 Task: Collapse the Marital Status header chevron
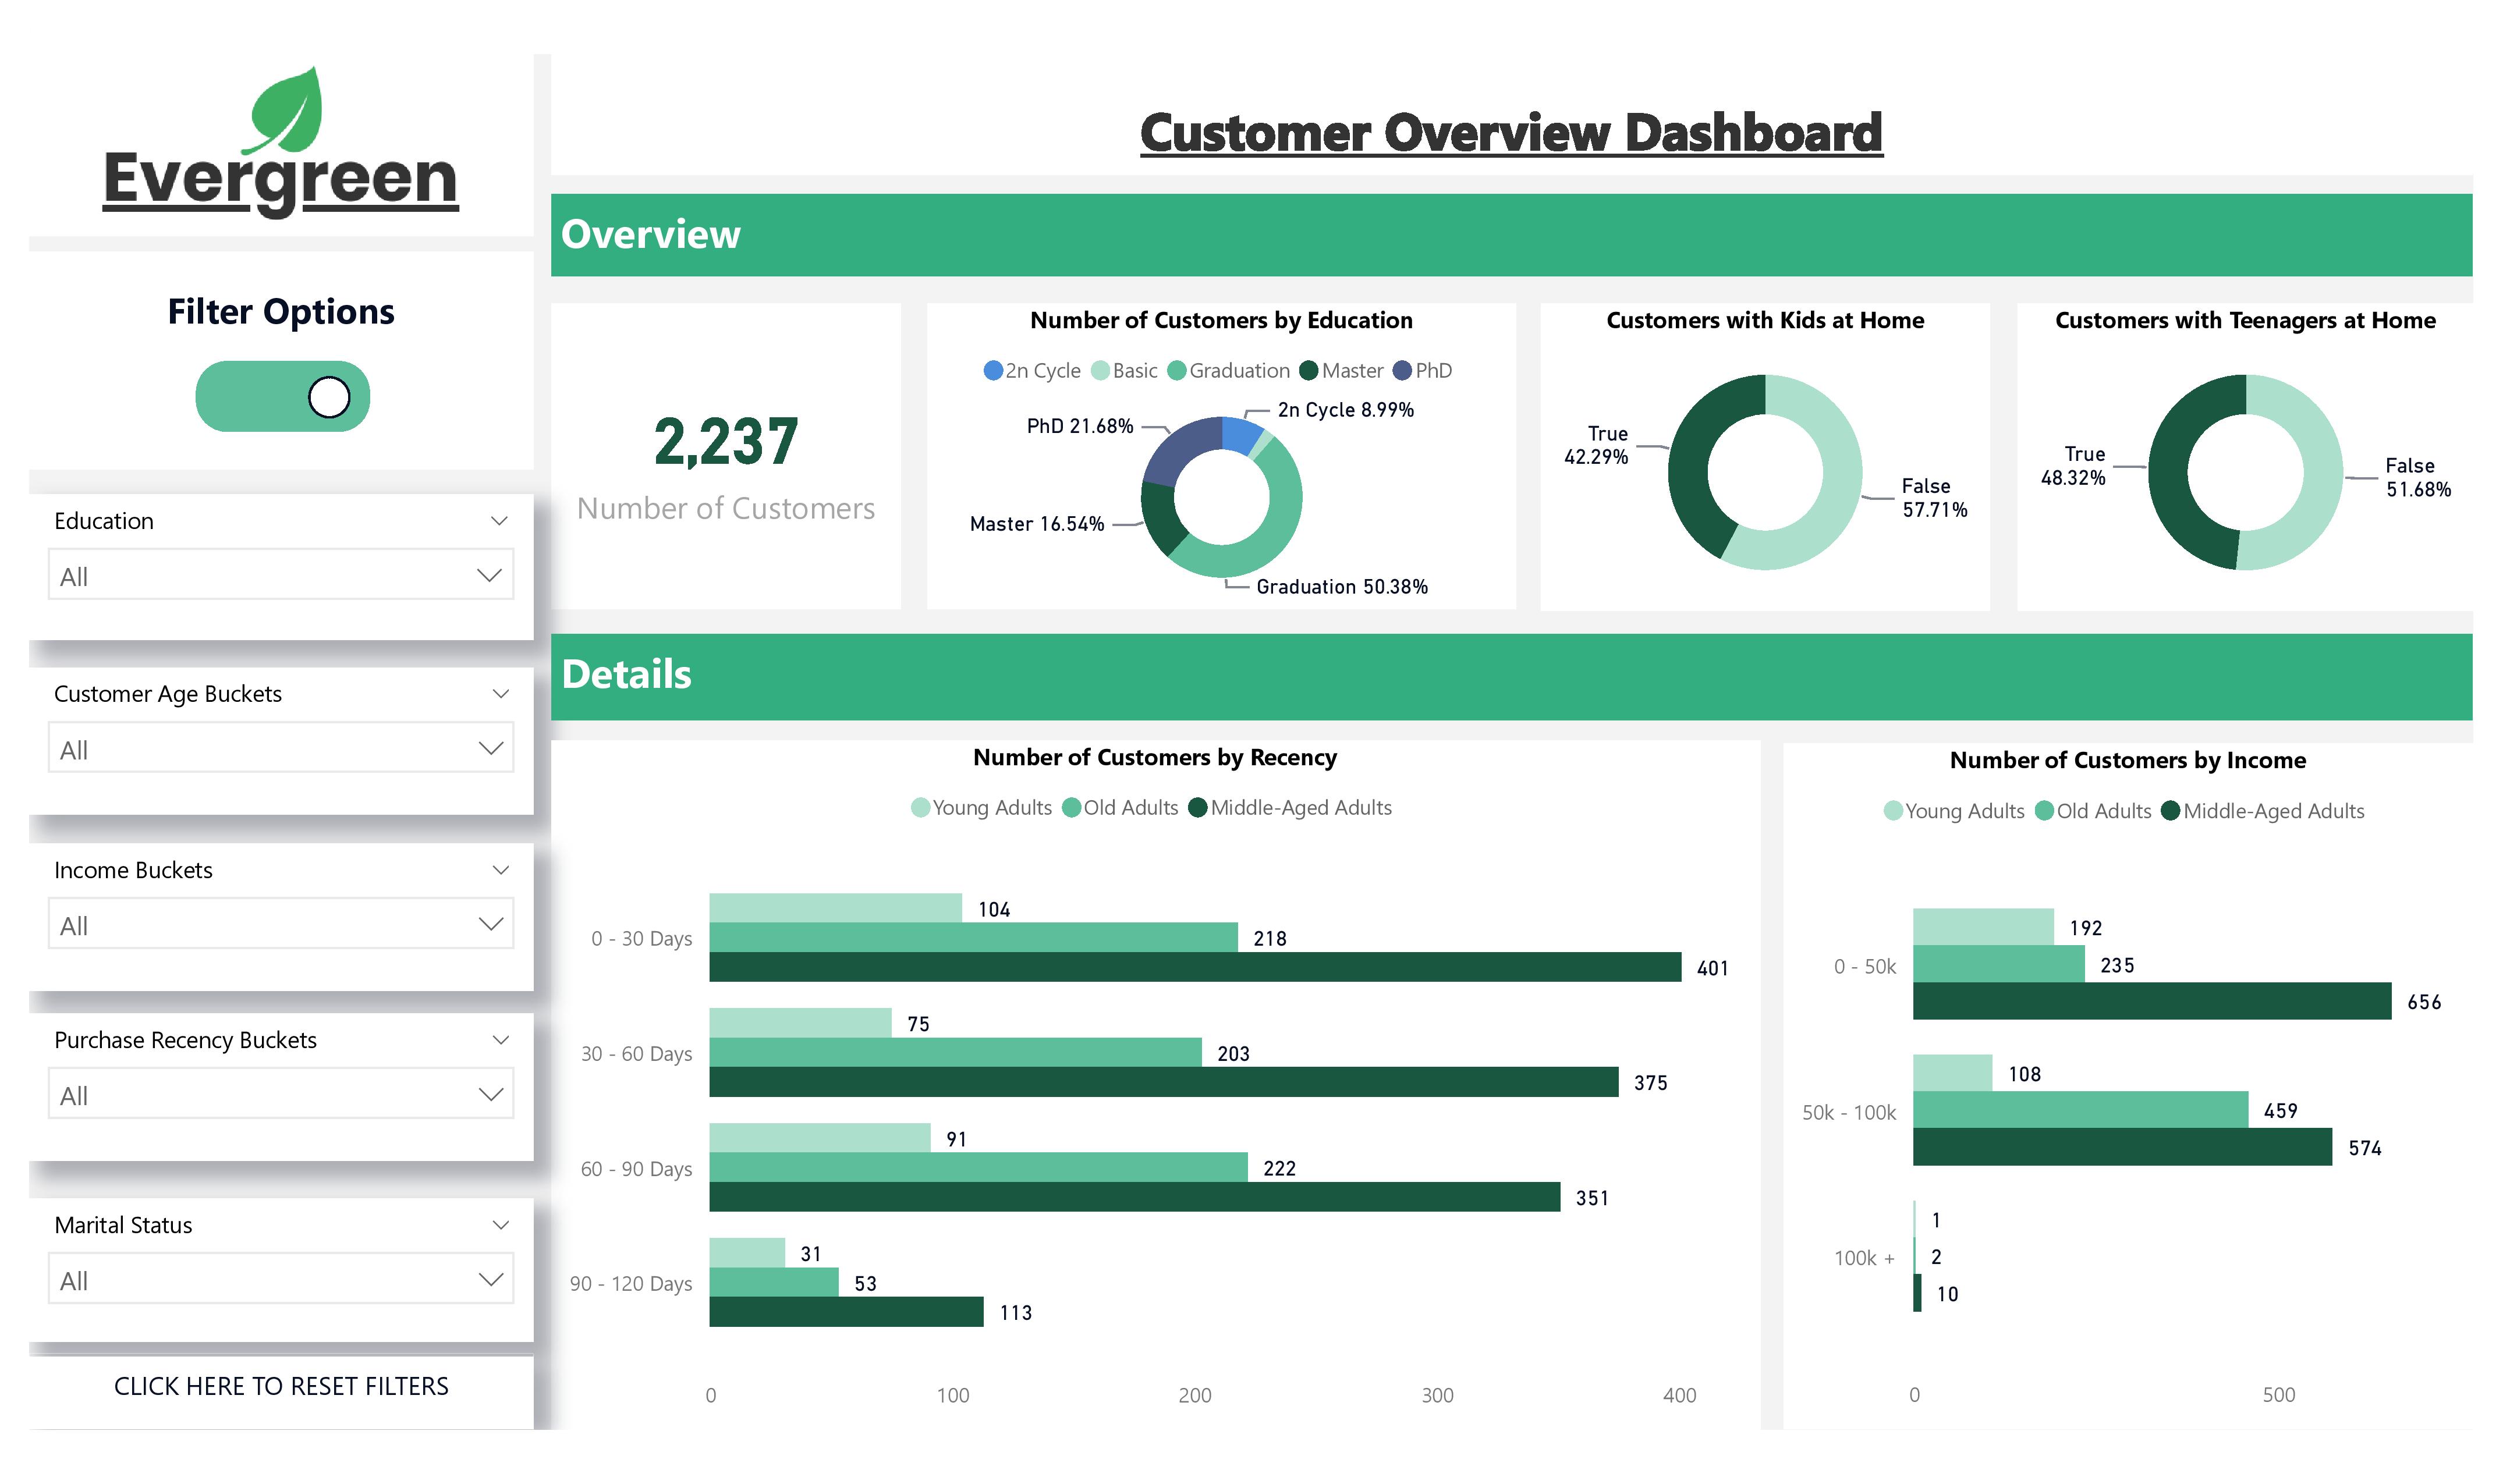tap(500, 1225)
